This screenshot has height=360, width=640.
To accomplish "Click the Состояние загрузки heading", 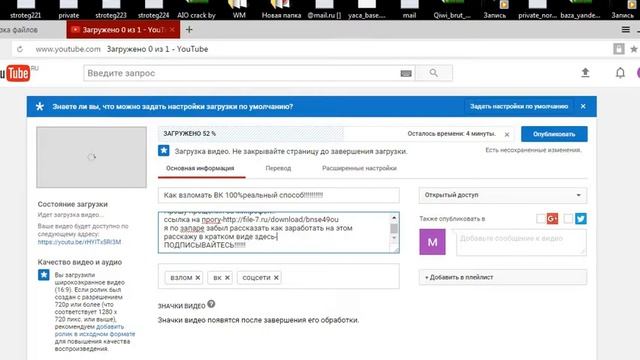I will [x=73, y=204].
